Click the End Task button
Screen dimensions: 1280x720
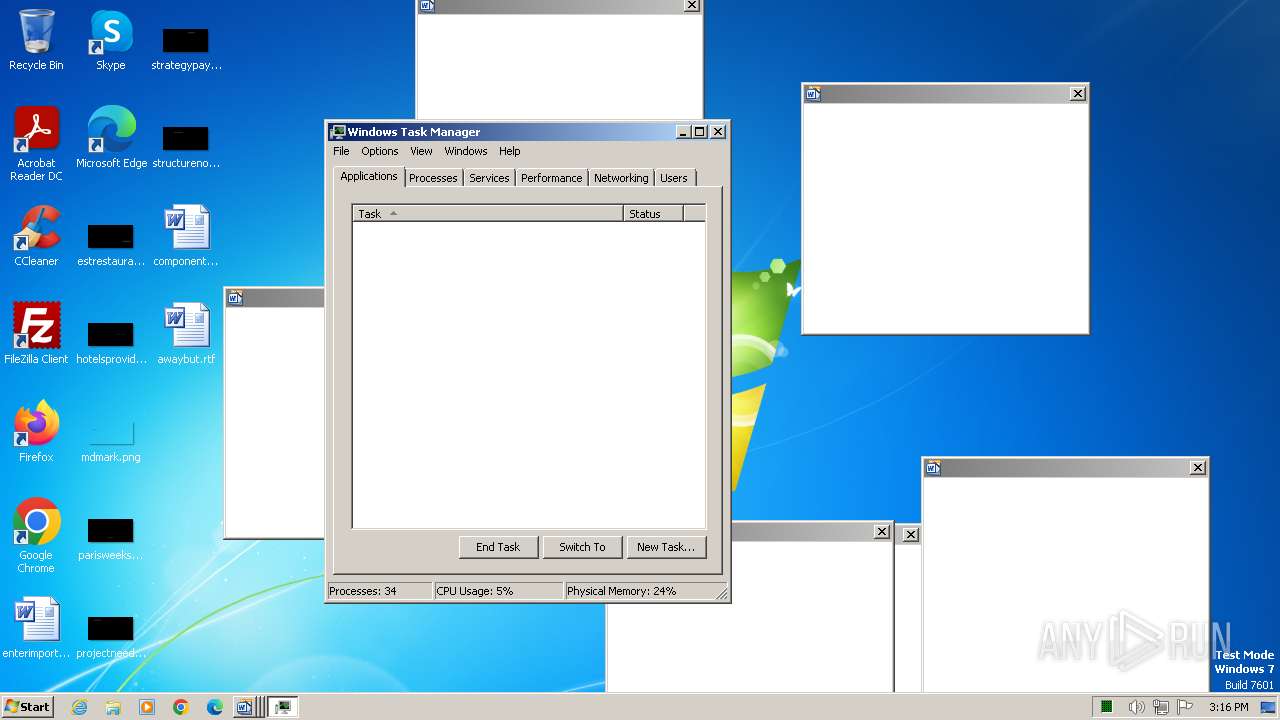(498, 547)
